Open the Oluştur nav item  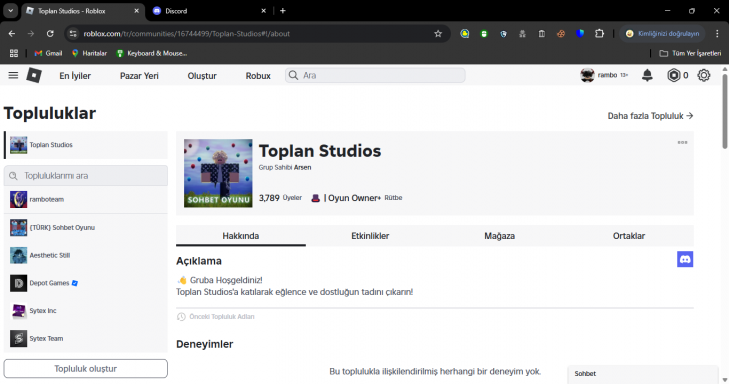pos(202,76)
